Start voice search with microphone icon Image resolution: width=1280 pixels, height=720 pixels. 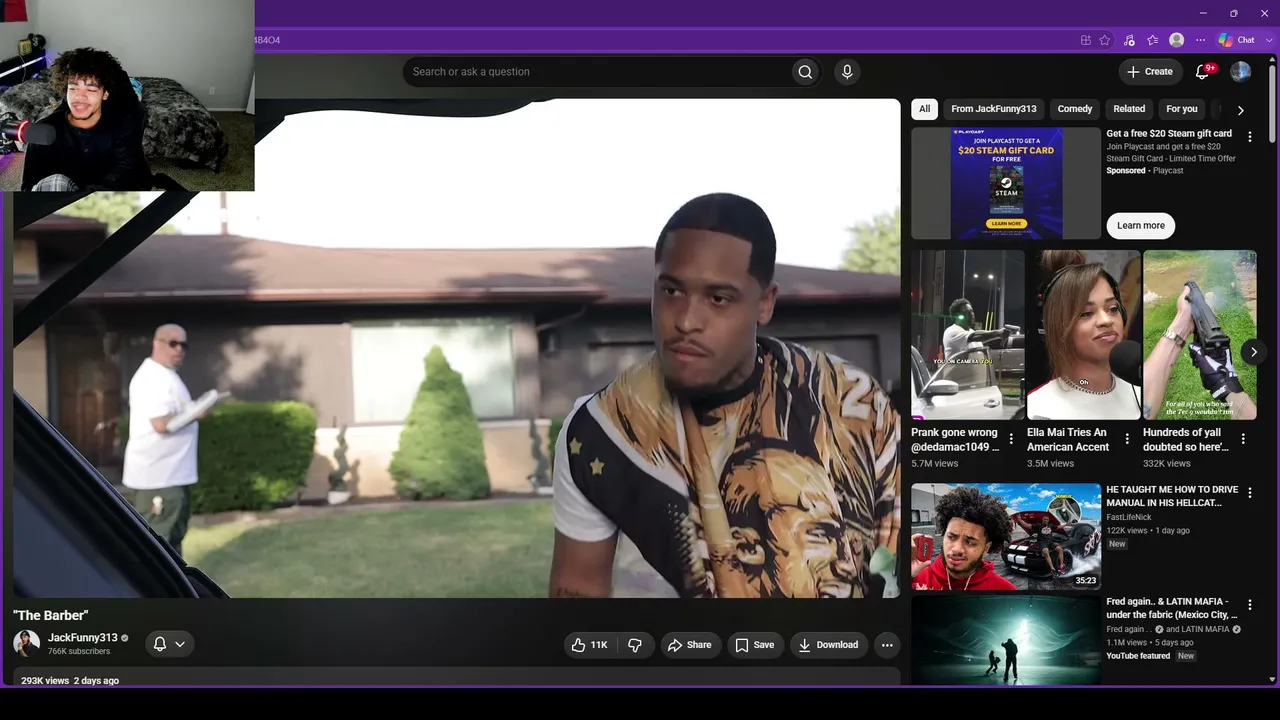(847, 72)
